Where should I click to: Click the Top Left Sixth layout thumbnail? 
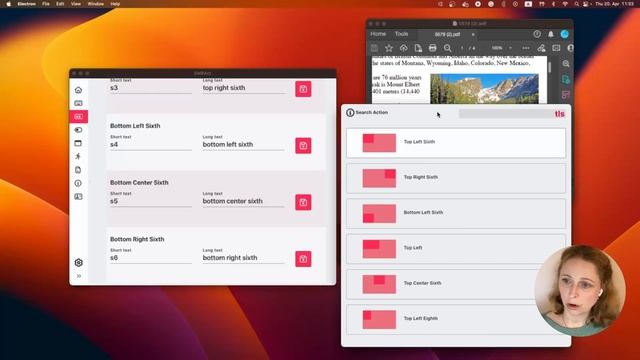pos(379,143)
